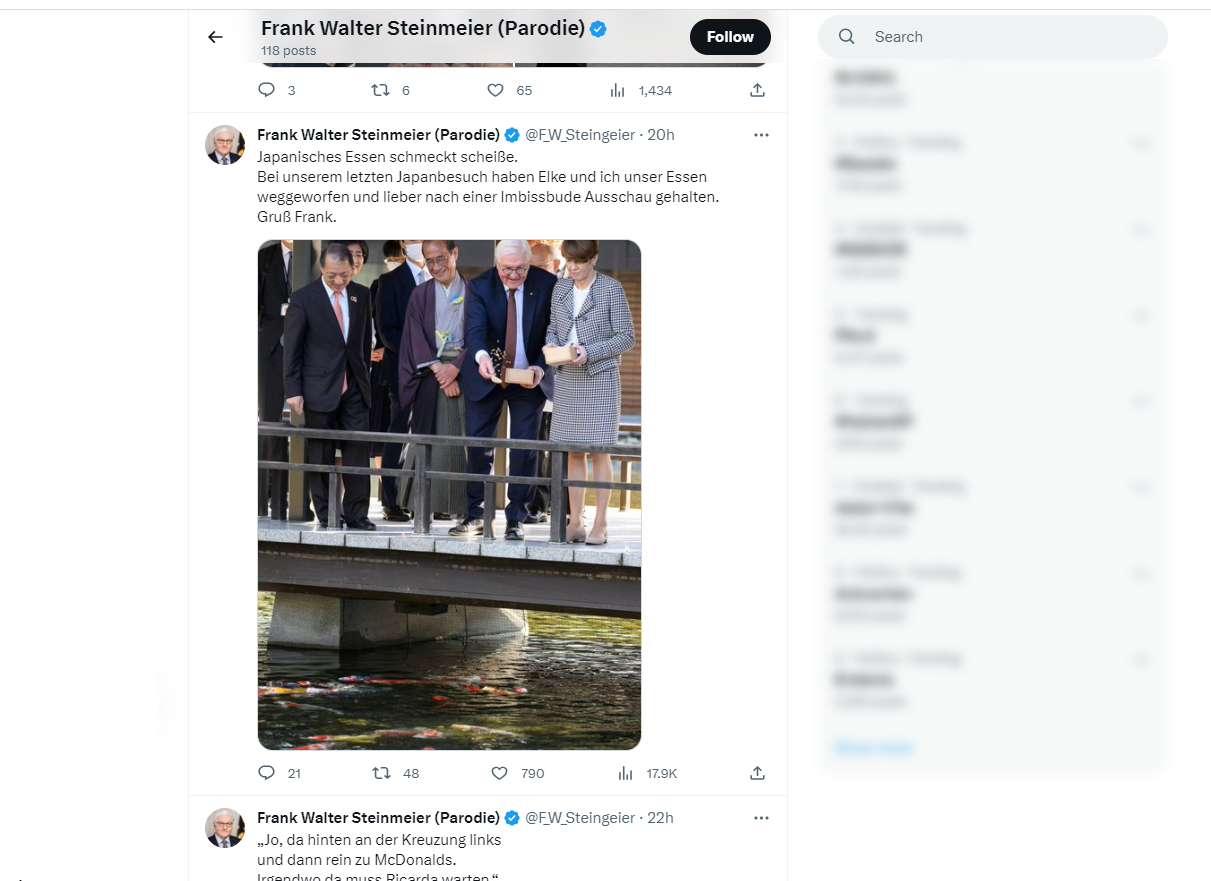Click Show more under trending list
Viewport: 1211px width, 881px height.
click(x=874, y=747)
